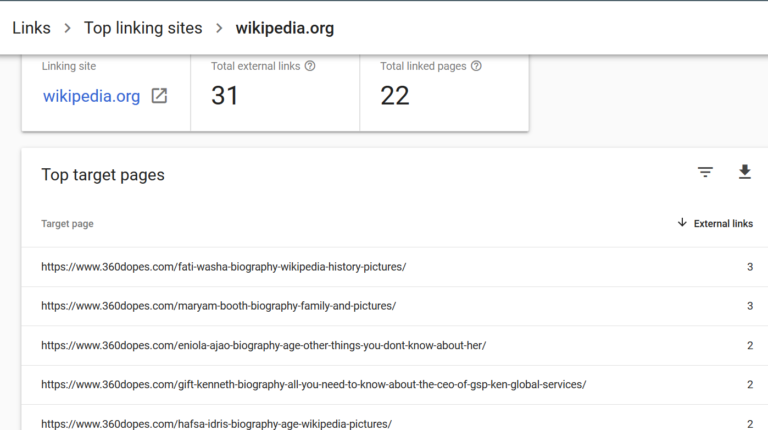The width and height of the screenshot is (768, 430).
Task: Select total linked pages value 22
Action: tap(395, 96)
